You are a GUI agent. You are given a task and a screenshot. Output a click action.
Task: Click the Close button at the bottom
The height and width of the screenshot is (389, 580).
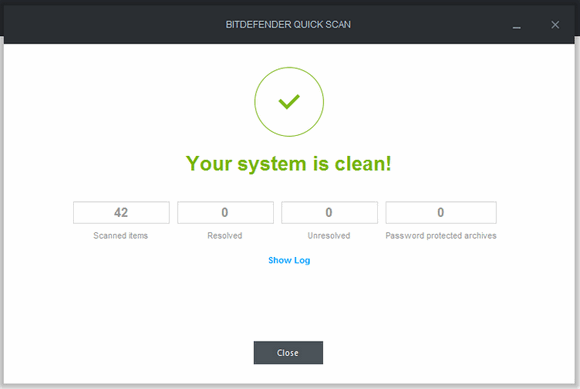pos(288,352)
